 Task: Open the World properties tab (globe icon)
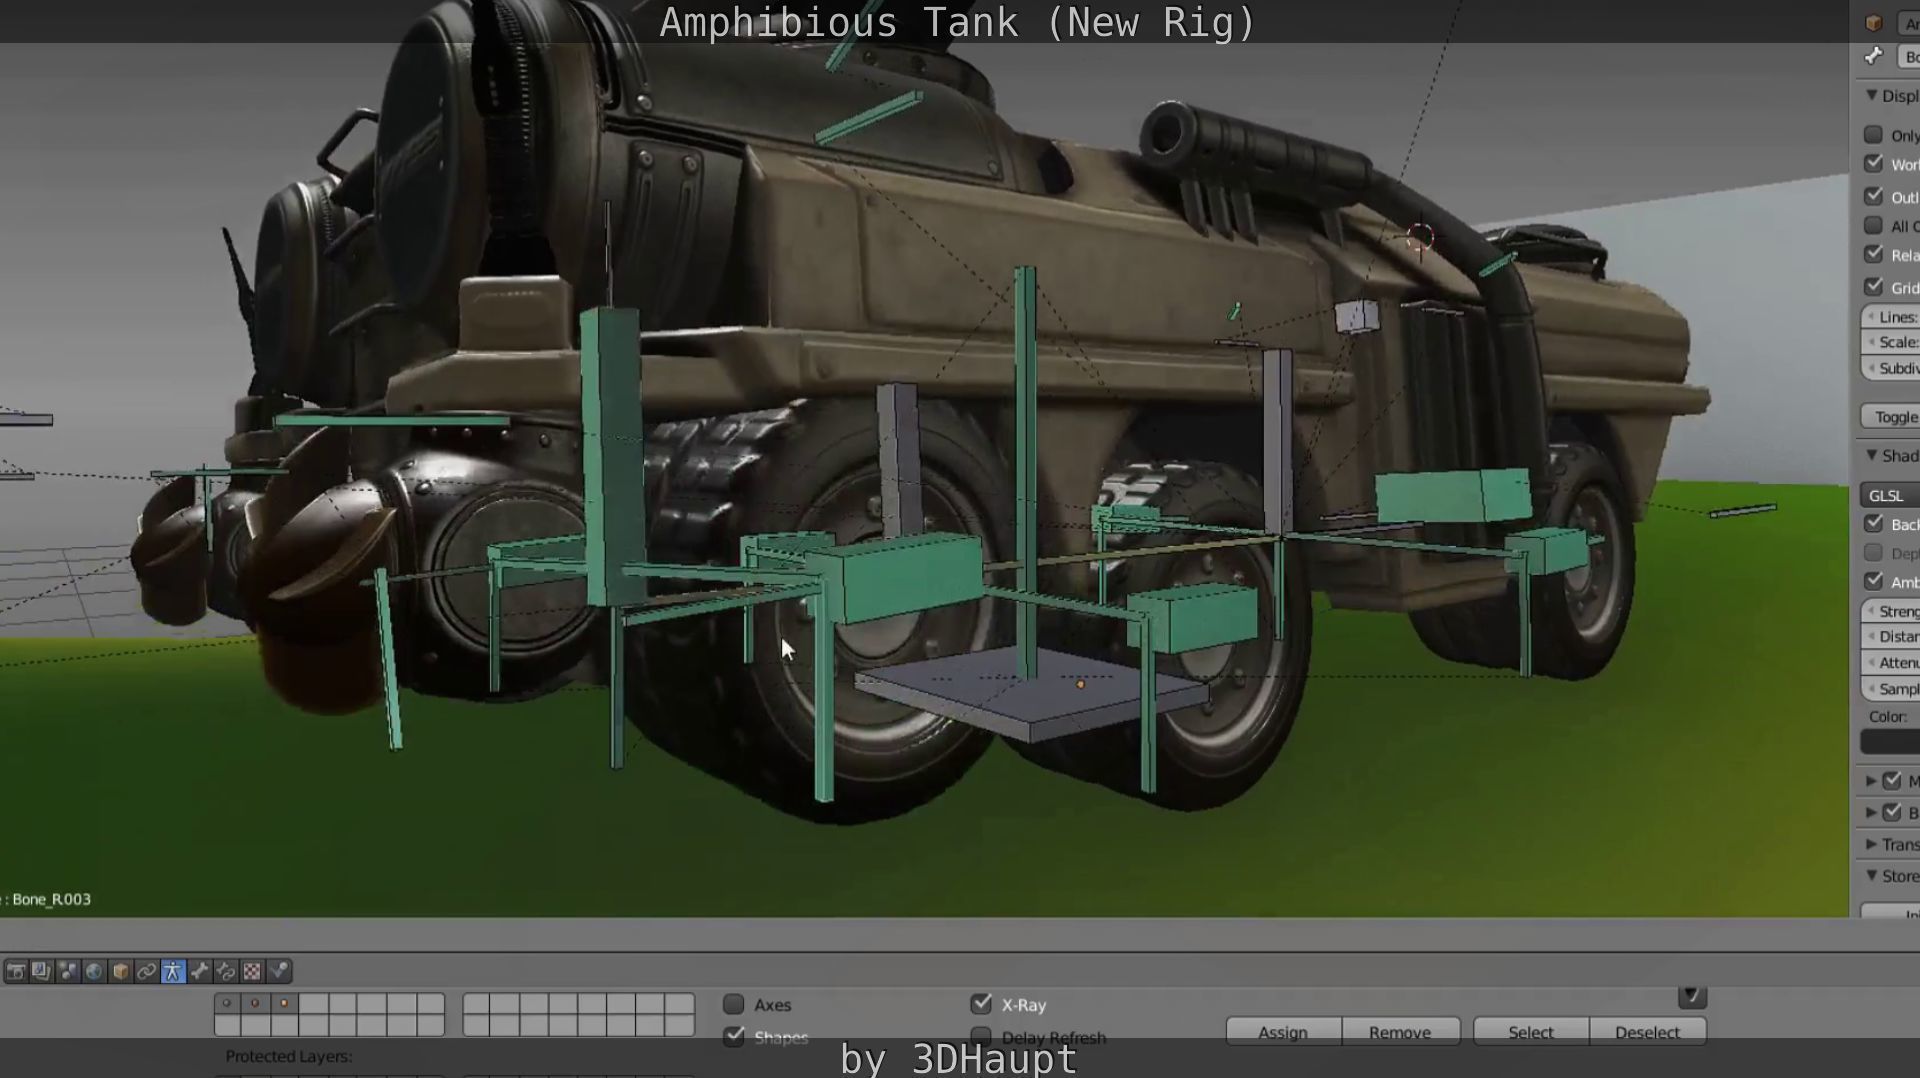[94, 971]
